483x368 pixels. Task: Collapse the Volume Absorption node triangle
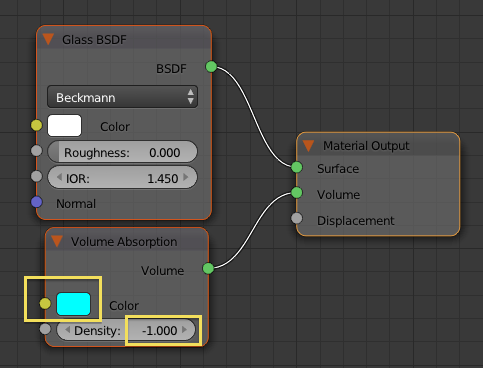(x=57, y=241)
